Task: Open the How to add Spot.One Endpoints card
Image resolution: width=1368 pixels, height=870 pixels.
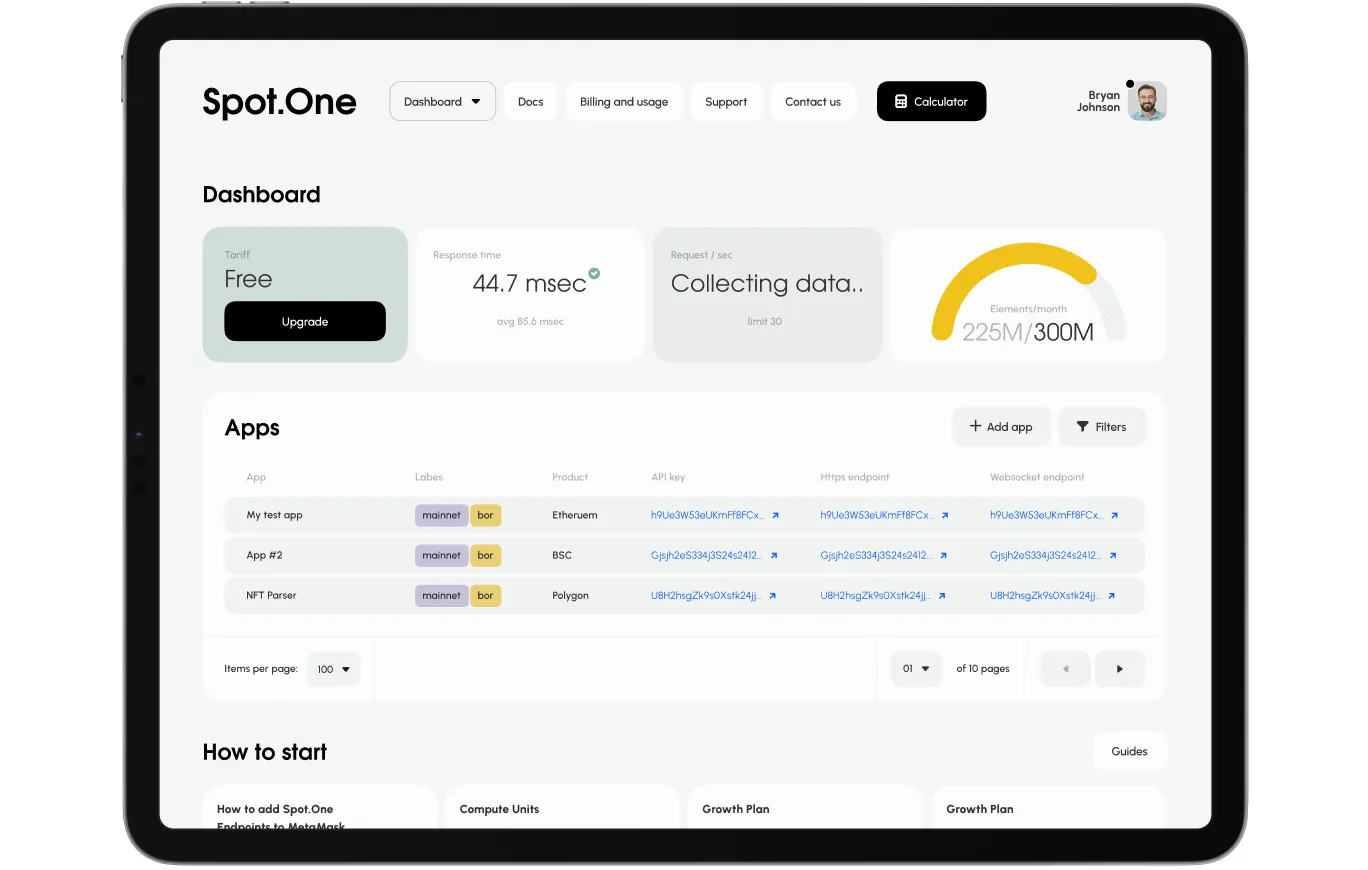Action: pos(320,808)
